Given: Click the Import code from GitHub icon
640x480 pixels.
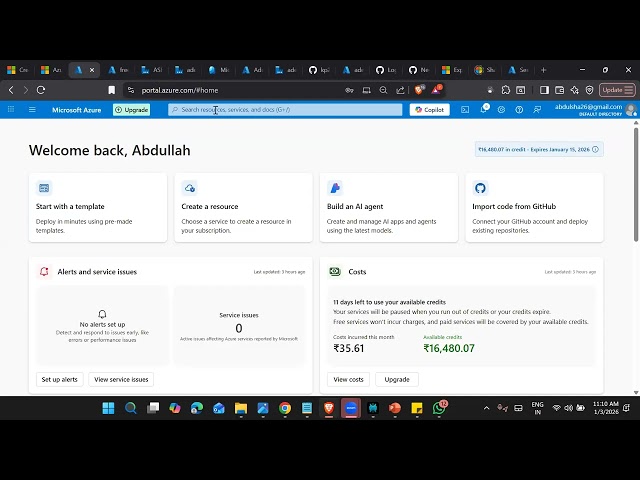Looking at the screenshot, I should tap(480, 188).
